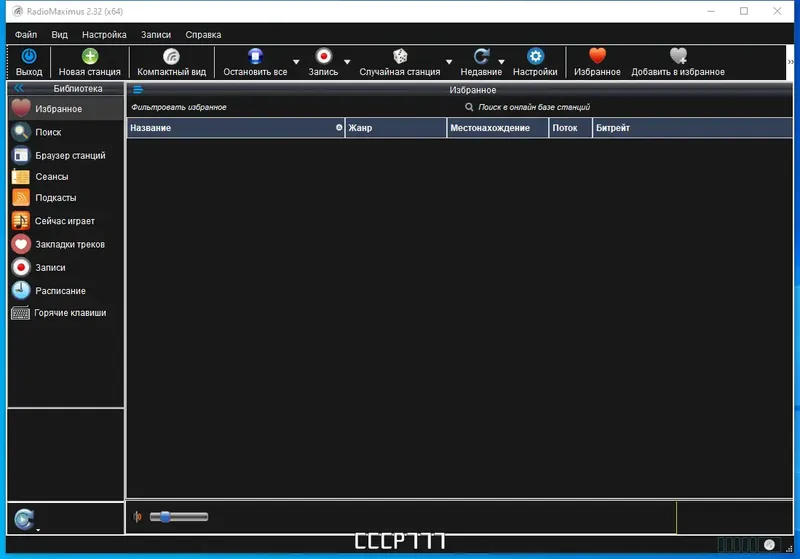Select Избранное in the library sidebar
The width and height of the screenshot is (800, 559).
click(x=66, y=109)
